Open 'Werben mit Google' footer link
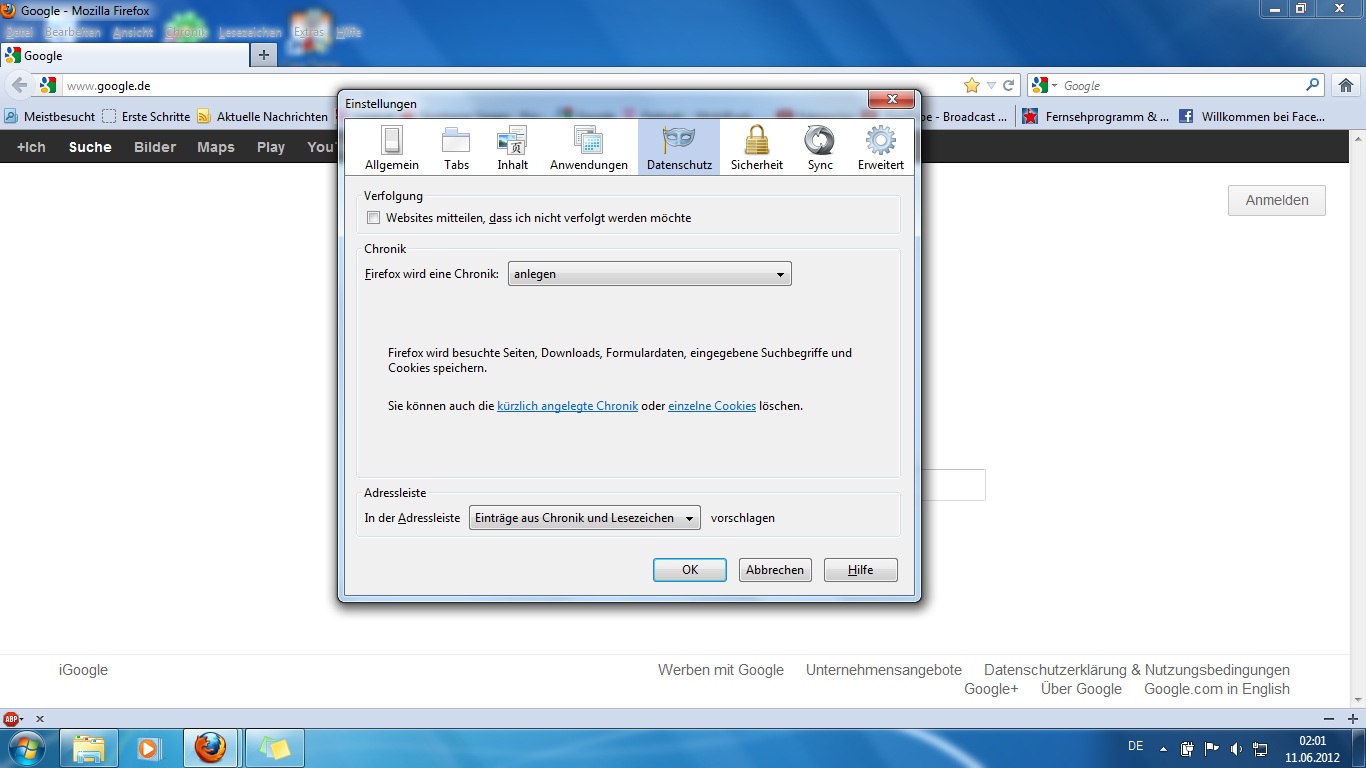 point(721,670)
